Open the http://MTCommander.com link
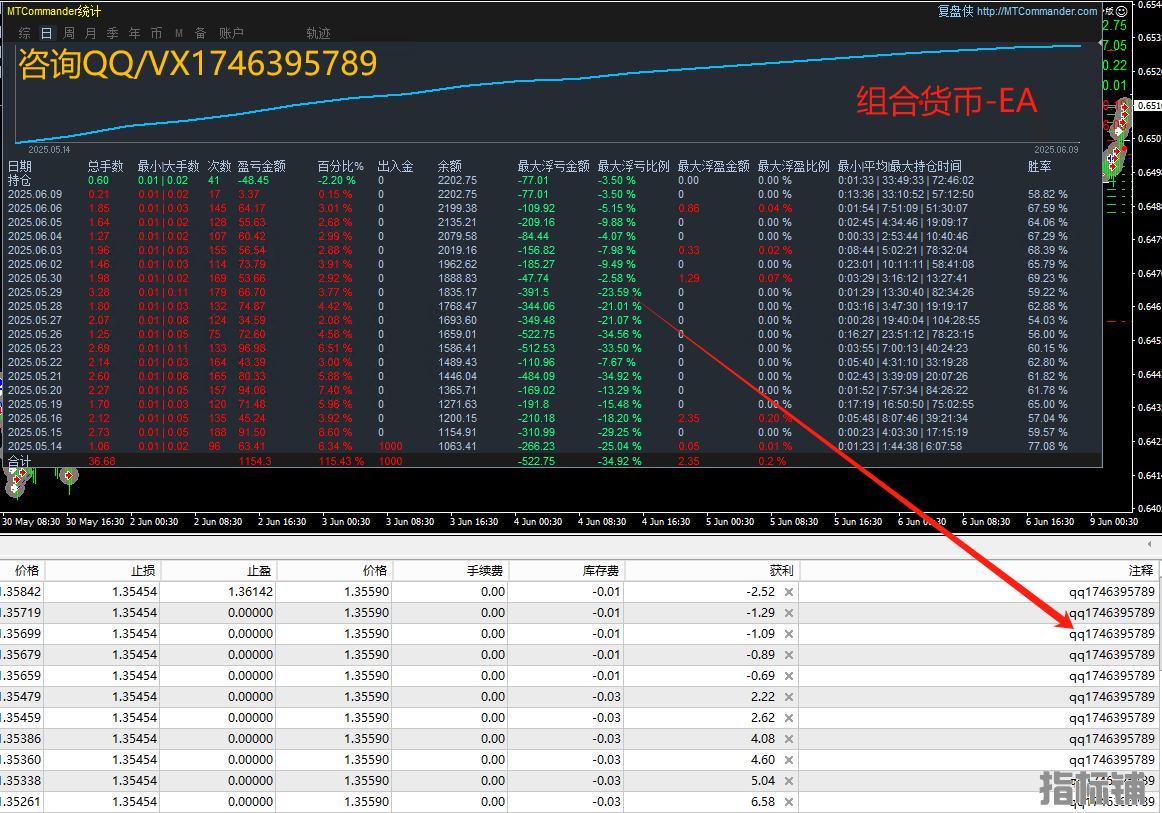 point(1037,11)
